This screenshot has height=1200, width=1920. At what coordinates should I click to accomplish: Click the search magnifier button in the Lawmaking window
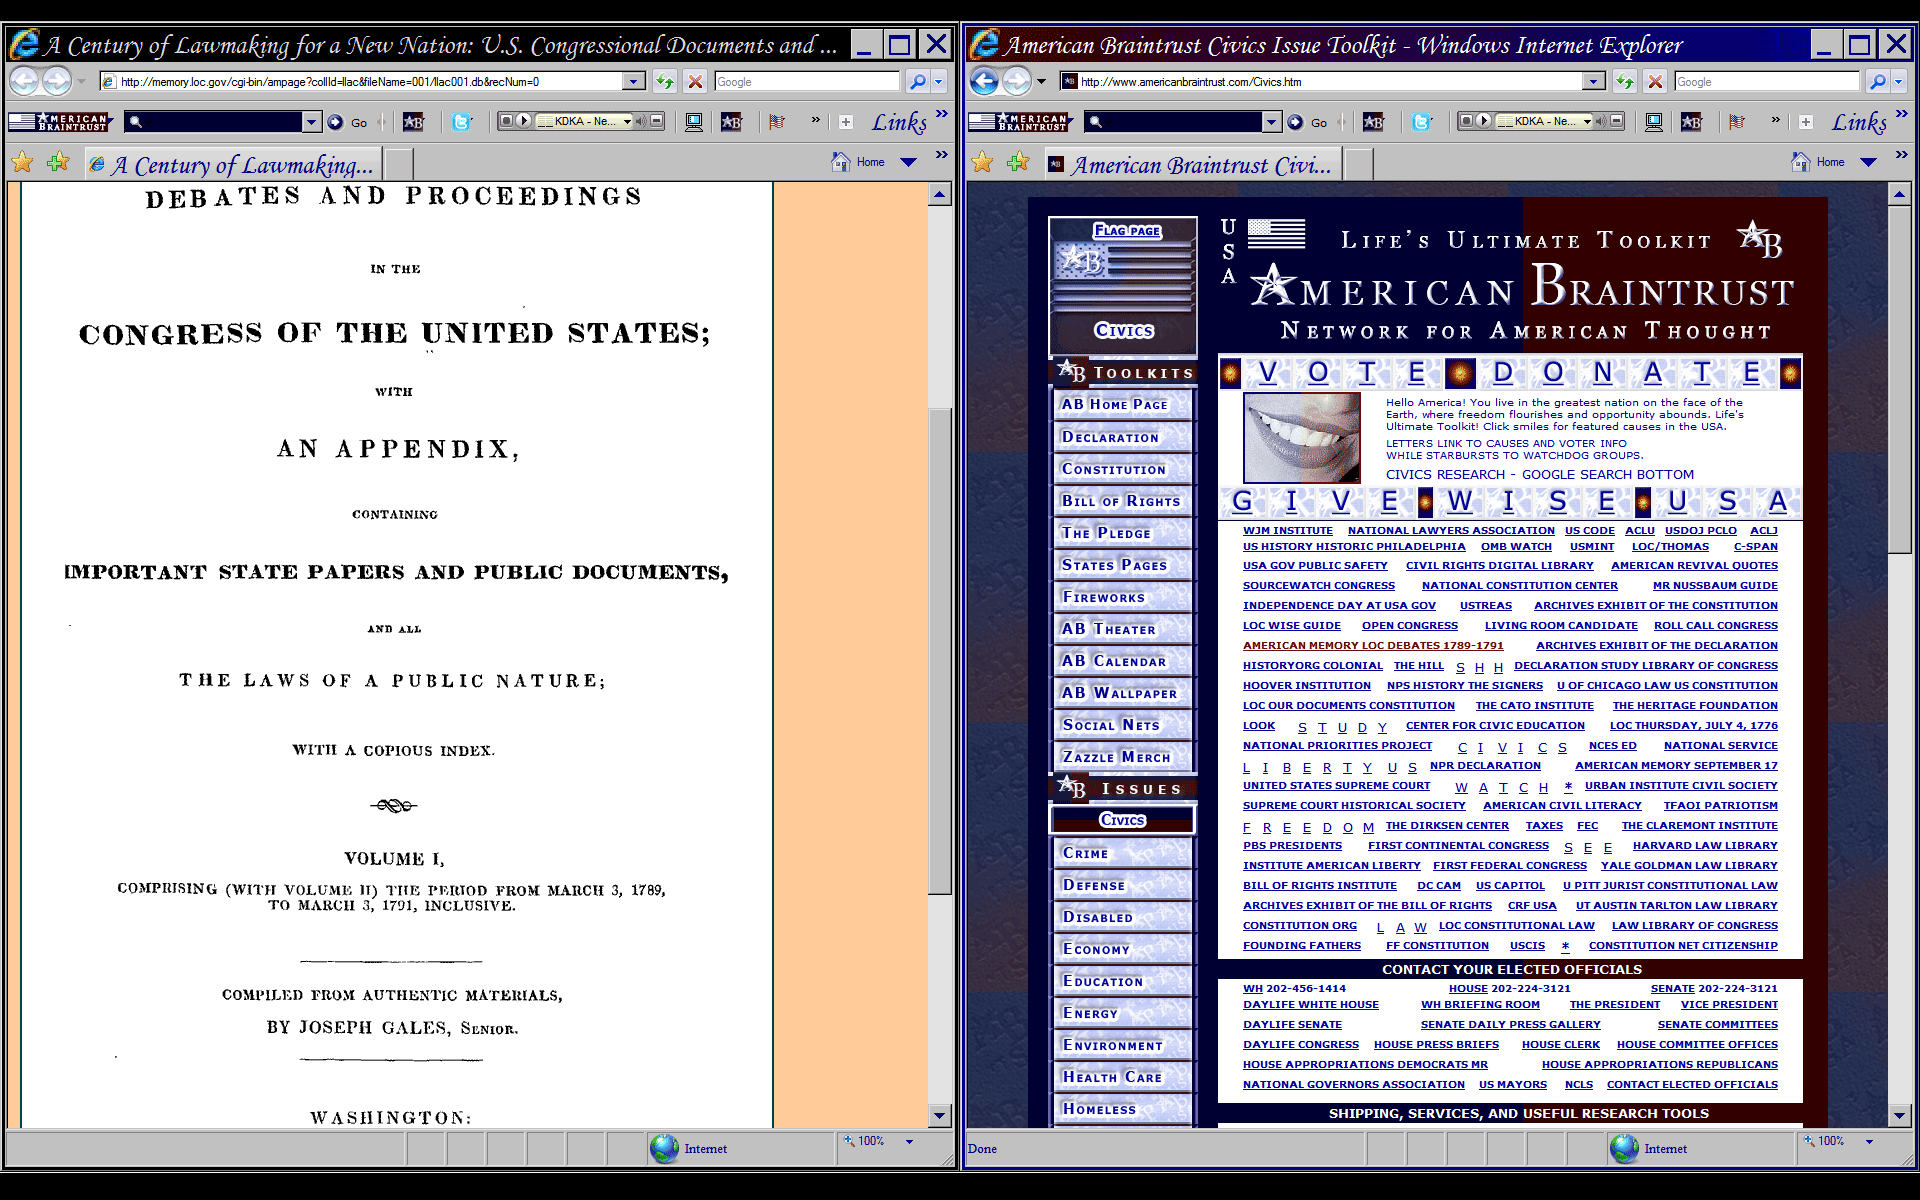[x=917, y=81]
